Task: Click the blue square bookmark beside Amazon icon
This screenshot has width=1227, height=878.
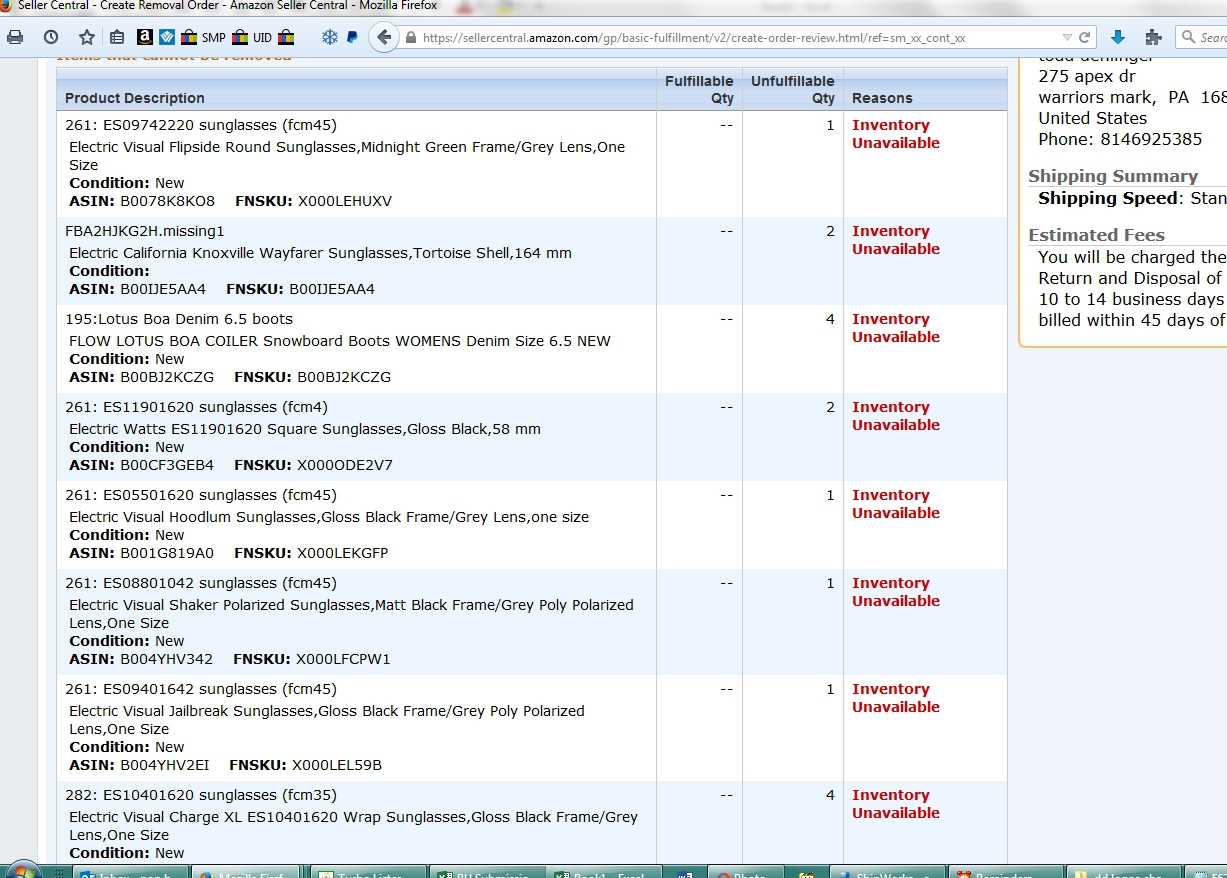Action: [167, 38]
